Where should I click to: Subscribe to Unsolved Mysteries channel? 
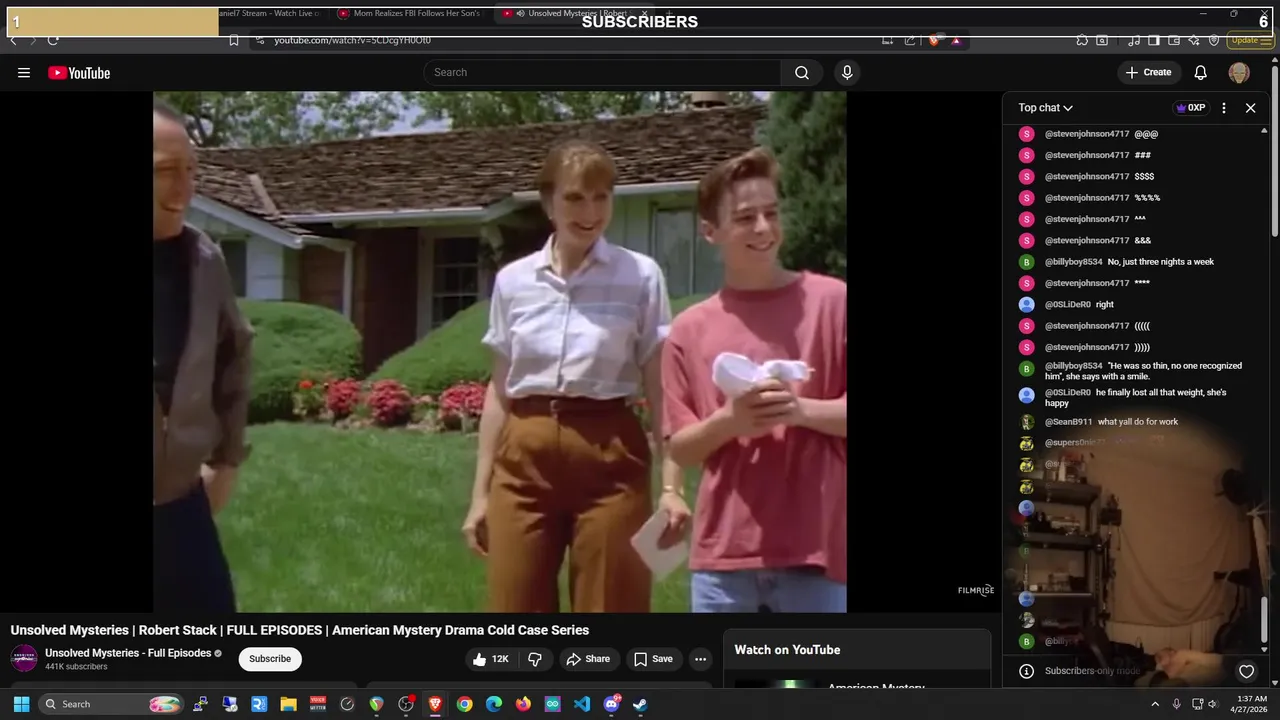[x=270, y=659]
